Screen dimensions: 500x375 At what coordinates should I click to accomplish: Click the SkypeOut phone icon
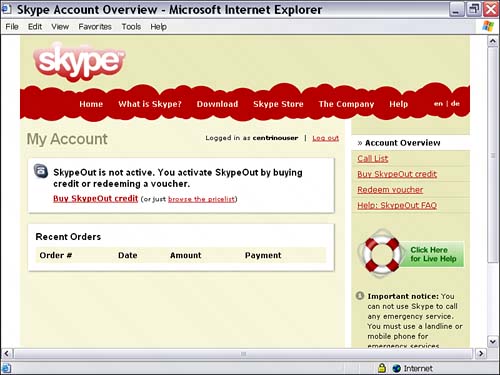pyautogui.click(x=41, y=171)
